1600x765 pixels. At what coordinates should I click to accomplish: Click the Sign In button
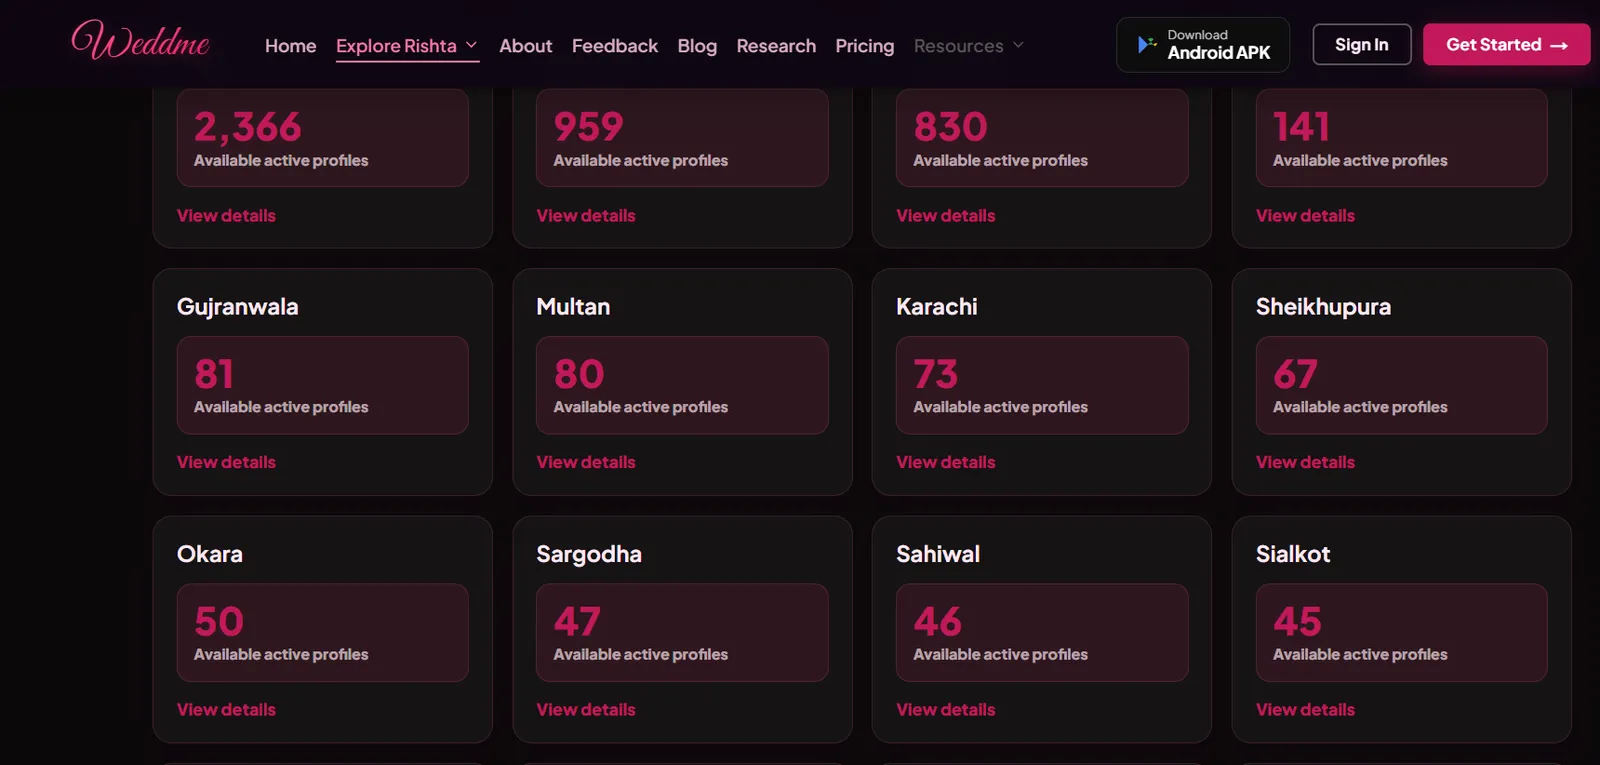1362,44
